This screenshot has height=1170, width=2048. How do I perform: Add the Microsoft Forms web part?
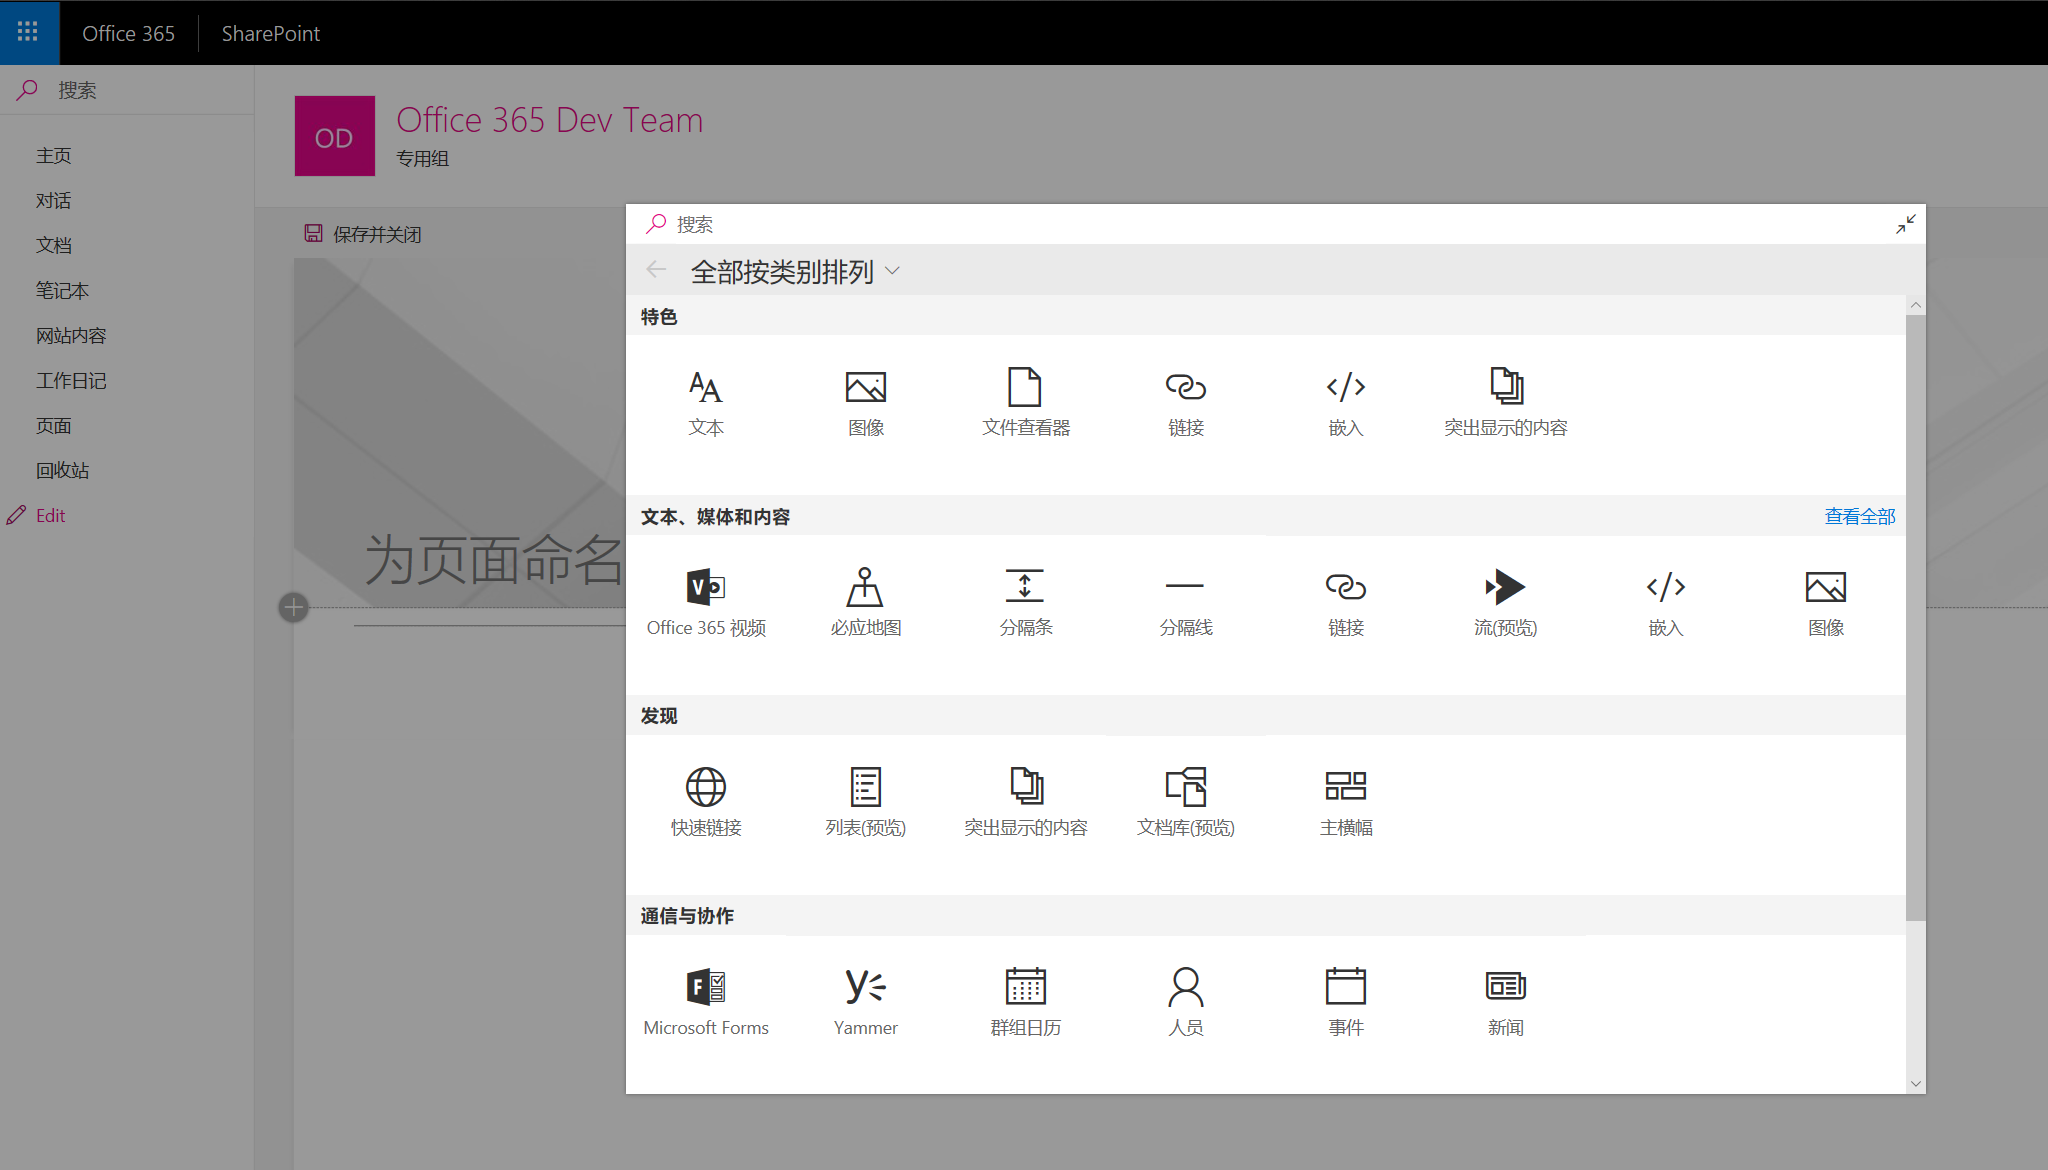point(706,998)
